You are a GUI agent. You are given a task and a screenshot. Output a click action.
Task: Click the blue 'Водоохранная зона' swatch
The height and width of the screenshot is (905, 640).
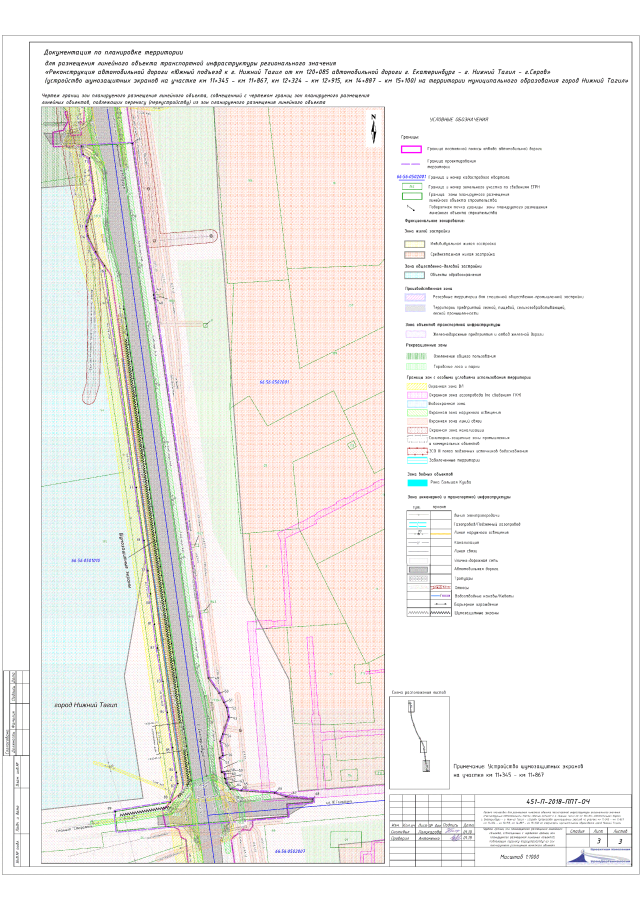[417, 404]
